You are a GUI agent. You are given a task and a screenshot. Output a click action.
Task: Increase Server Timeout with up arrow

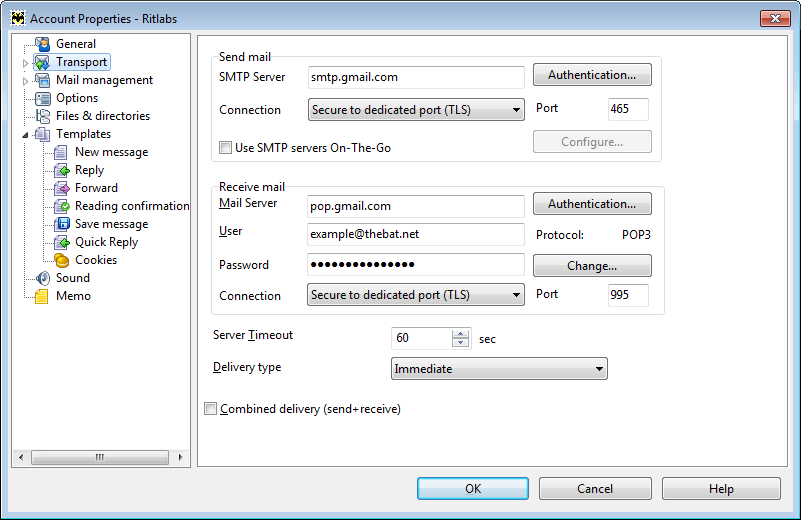pyautogui.click(x=460, y=333)
